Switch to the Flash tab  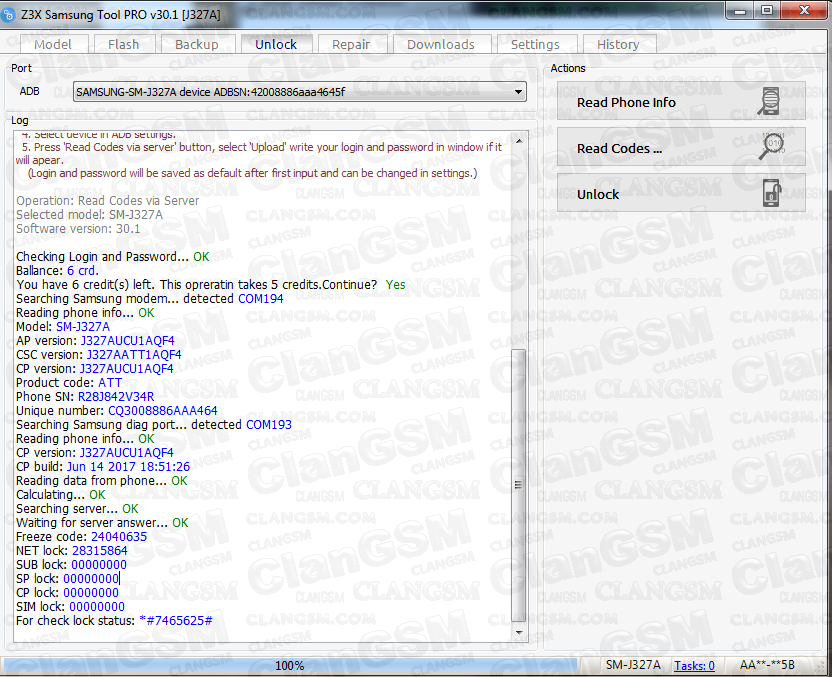[124, 45]
